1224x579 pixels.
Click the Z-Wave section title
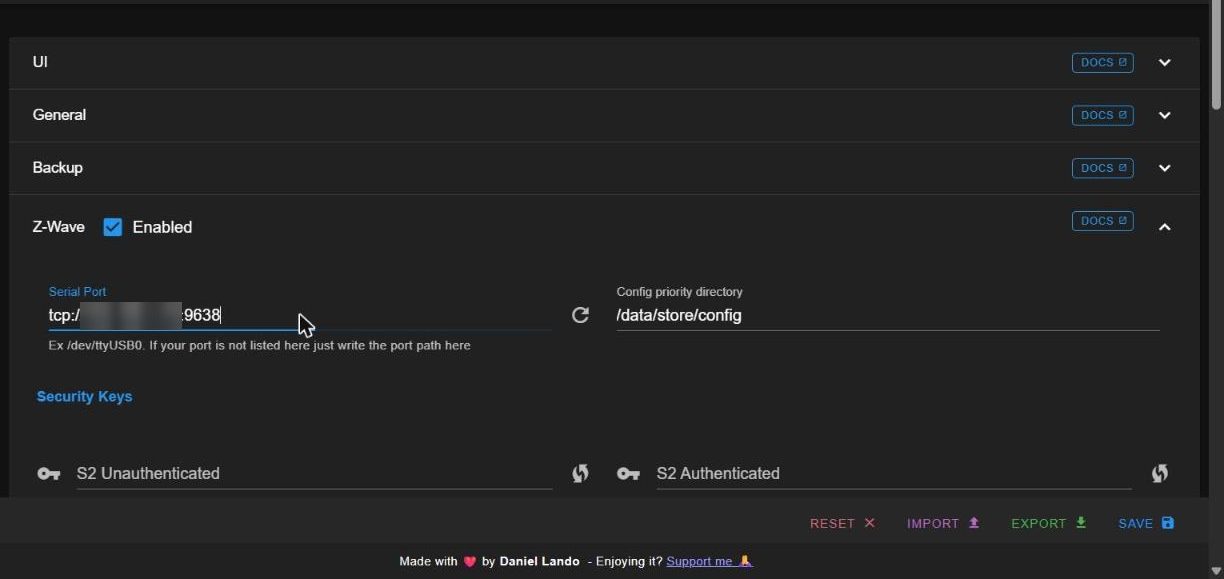[x=58, y=227]
